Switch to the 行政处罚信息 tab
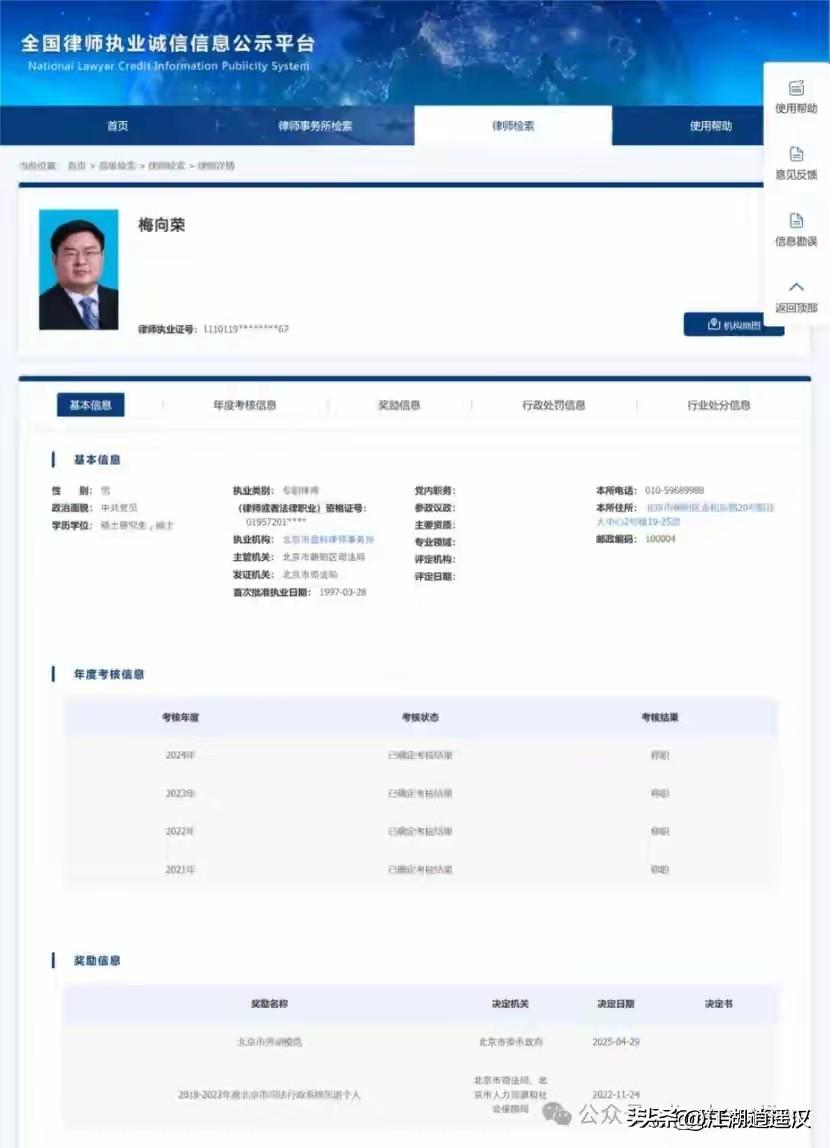 tap(553, 405)
